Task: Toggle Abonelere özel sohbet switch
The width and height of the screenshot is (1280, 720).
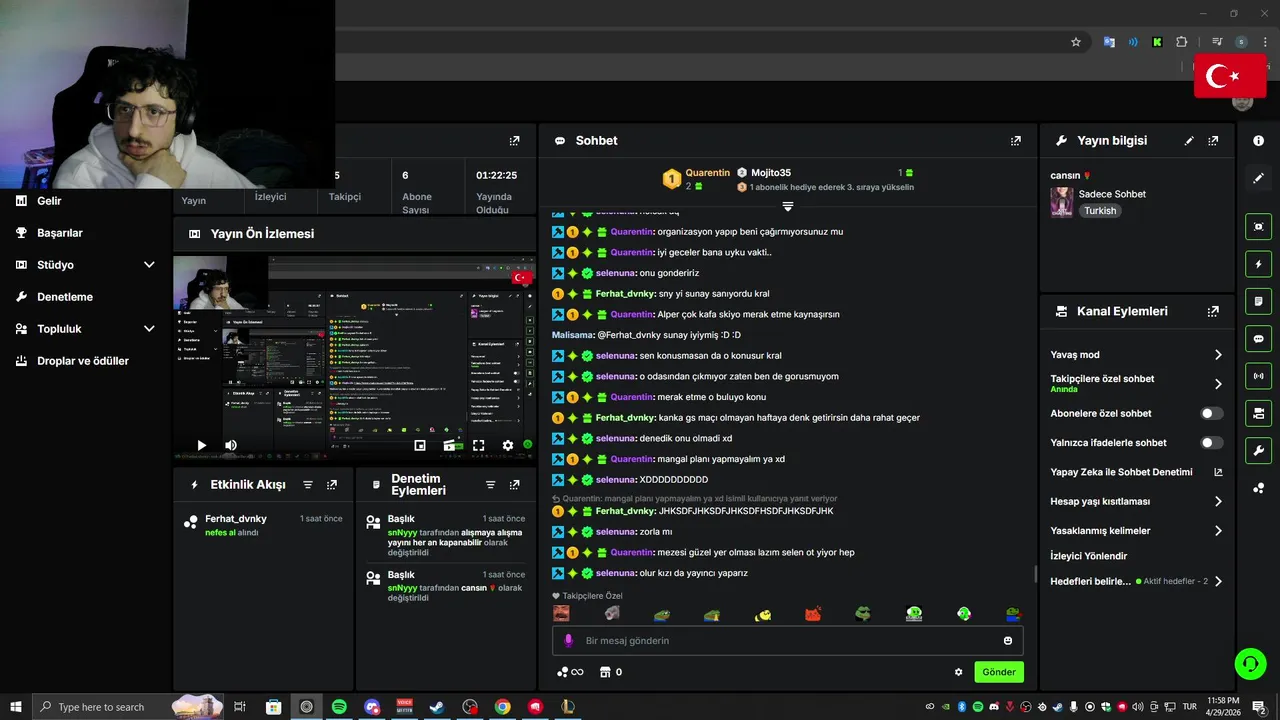Action: coord(1211,413)
